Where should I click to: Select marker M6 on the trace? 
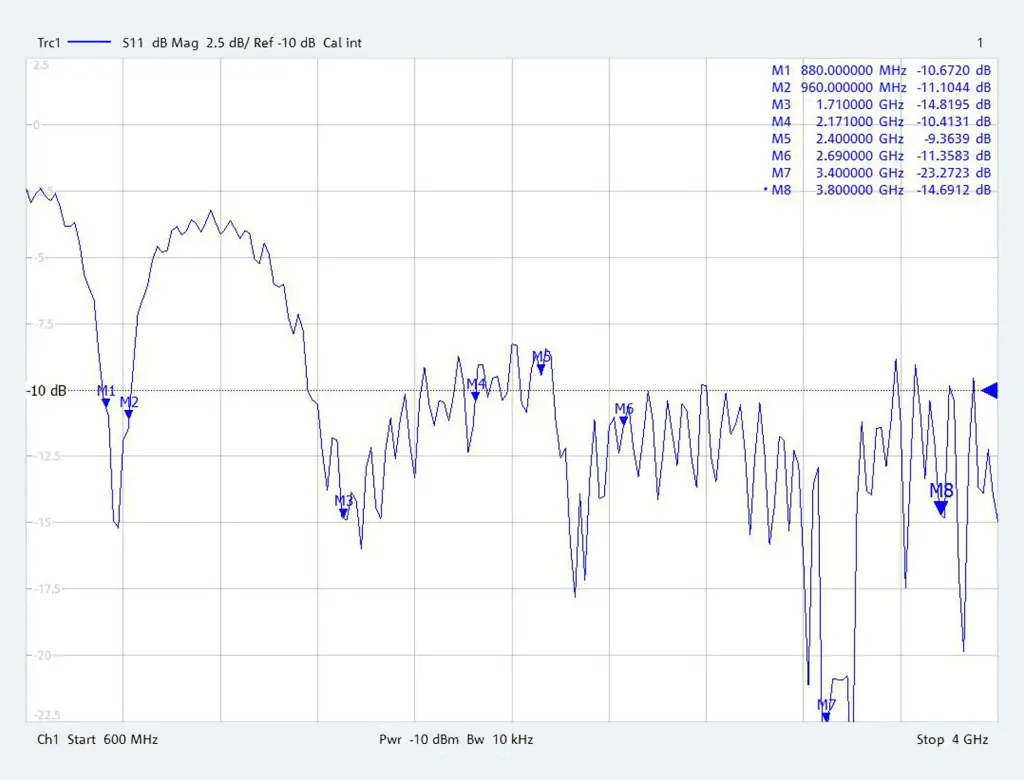coord(624,414)
